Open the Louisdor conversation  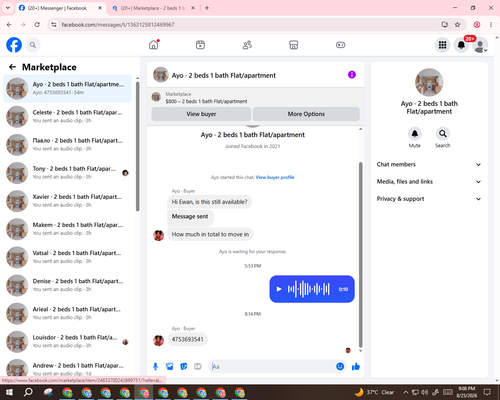coord(68,342)
